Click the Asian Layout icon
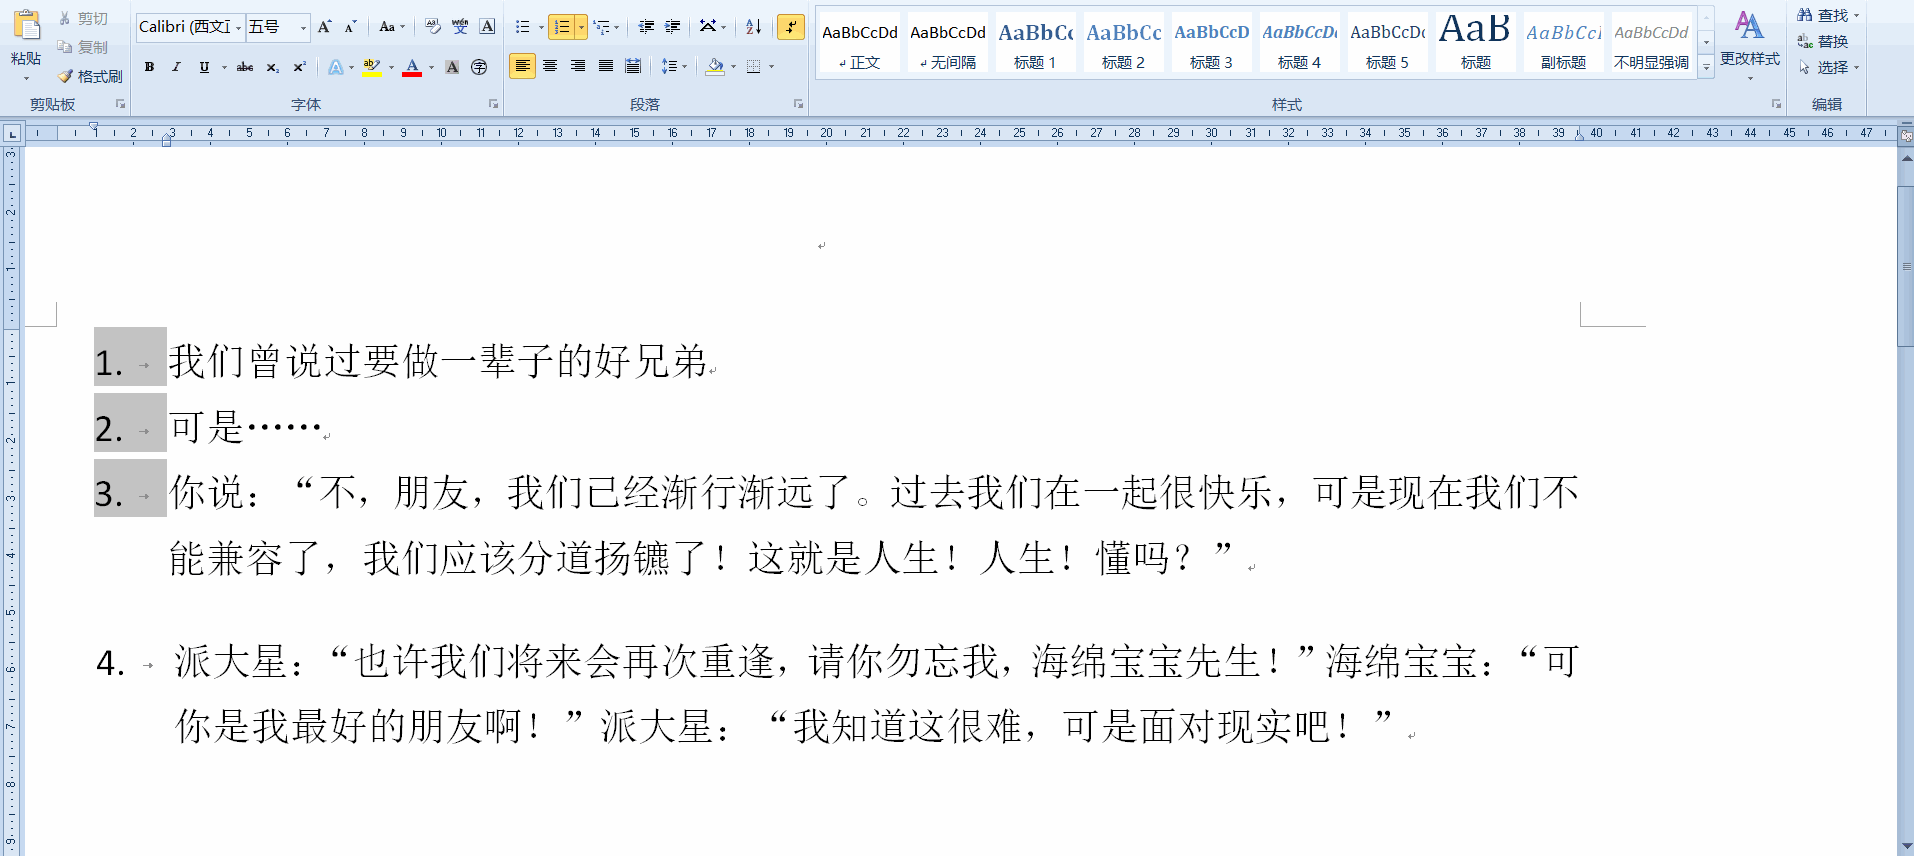Image resolution: width=1914 pixels, height=856 pixels. 708,27
